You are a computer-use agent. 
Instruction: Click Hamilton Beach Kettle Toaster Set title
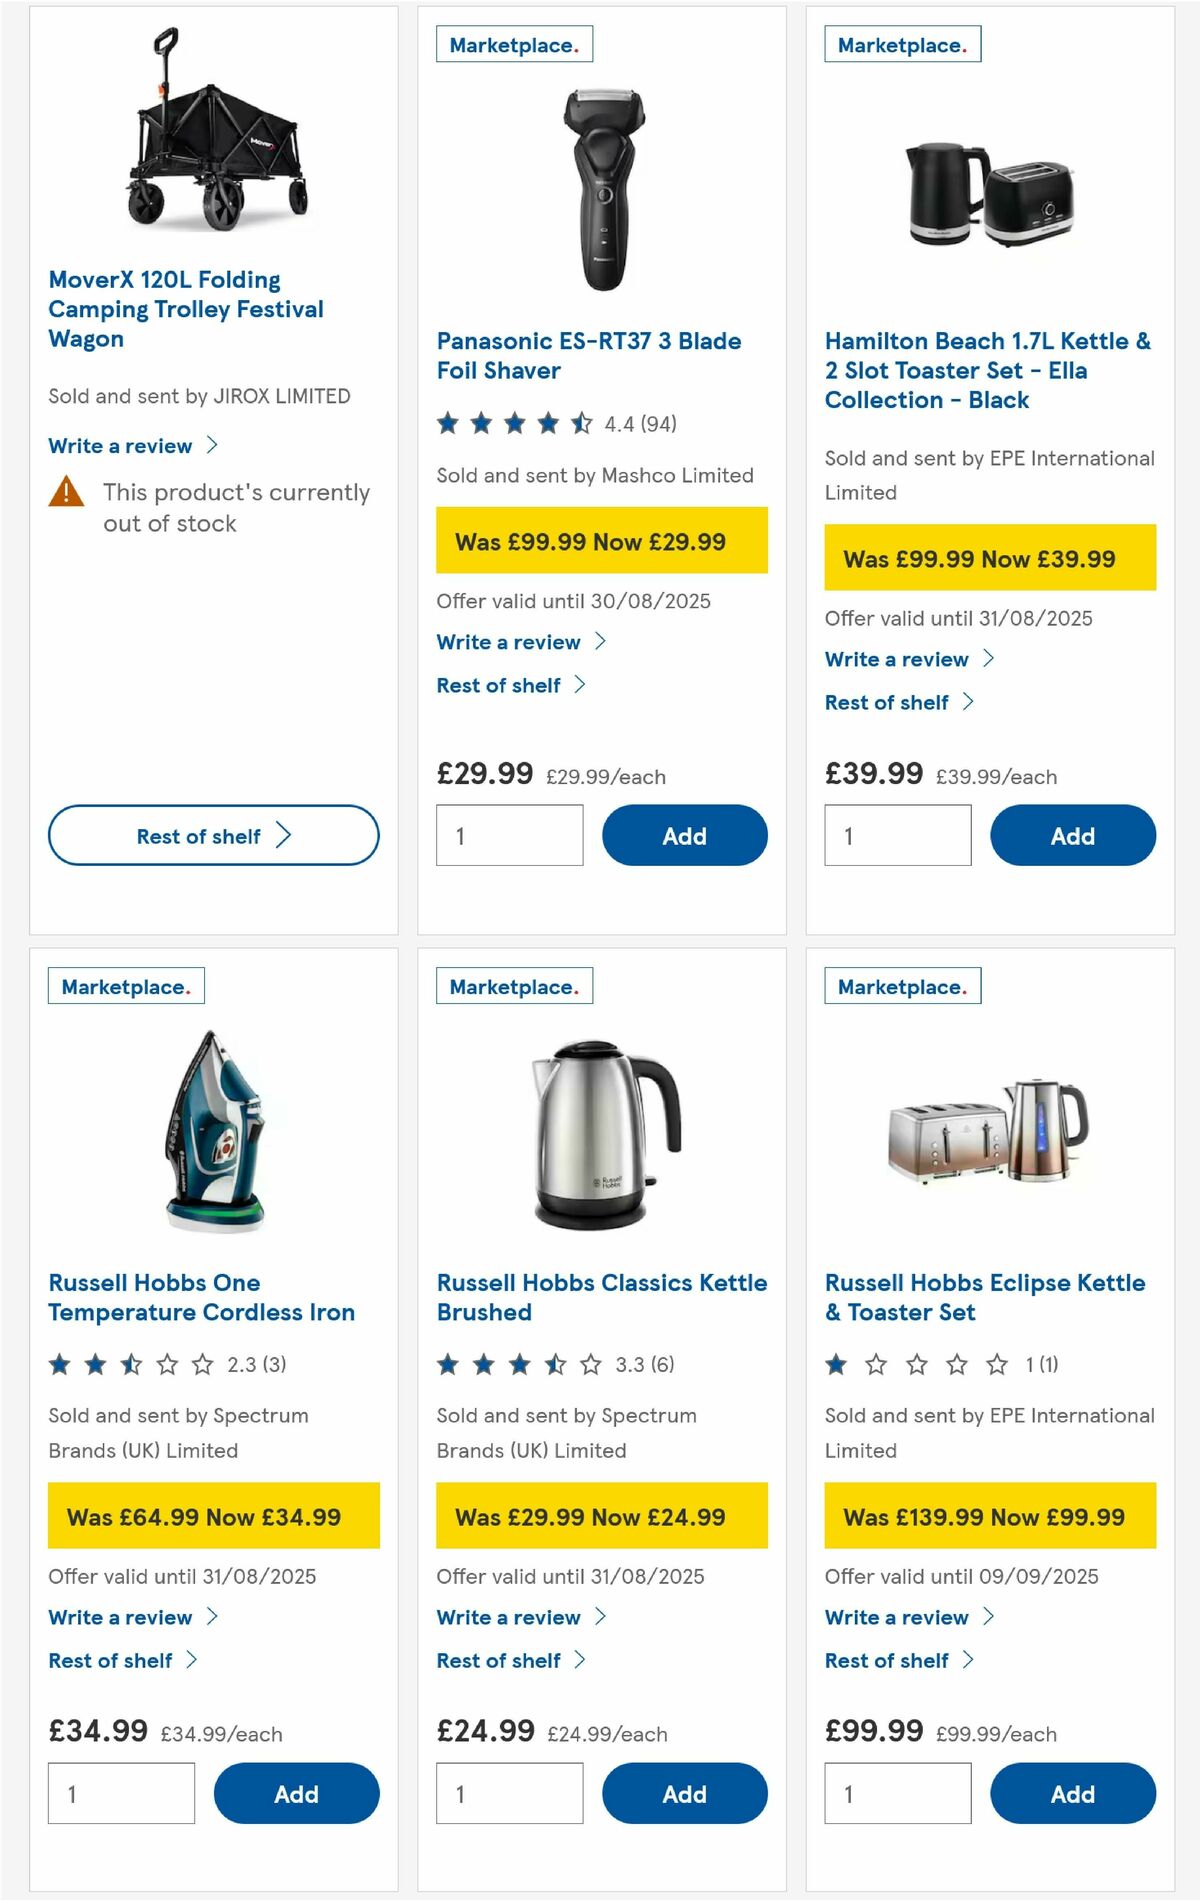click(984, 370)
